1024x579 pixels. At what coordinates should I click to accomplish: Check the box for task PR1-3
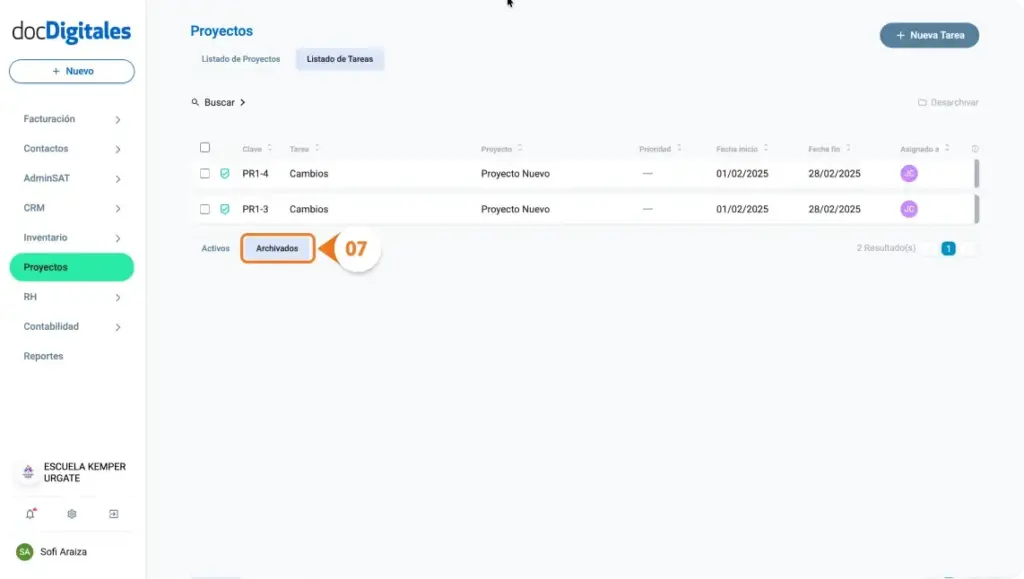(x=205, y=210)
